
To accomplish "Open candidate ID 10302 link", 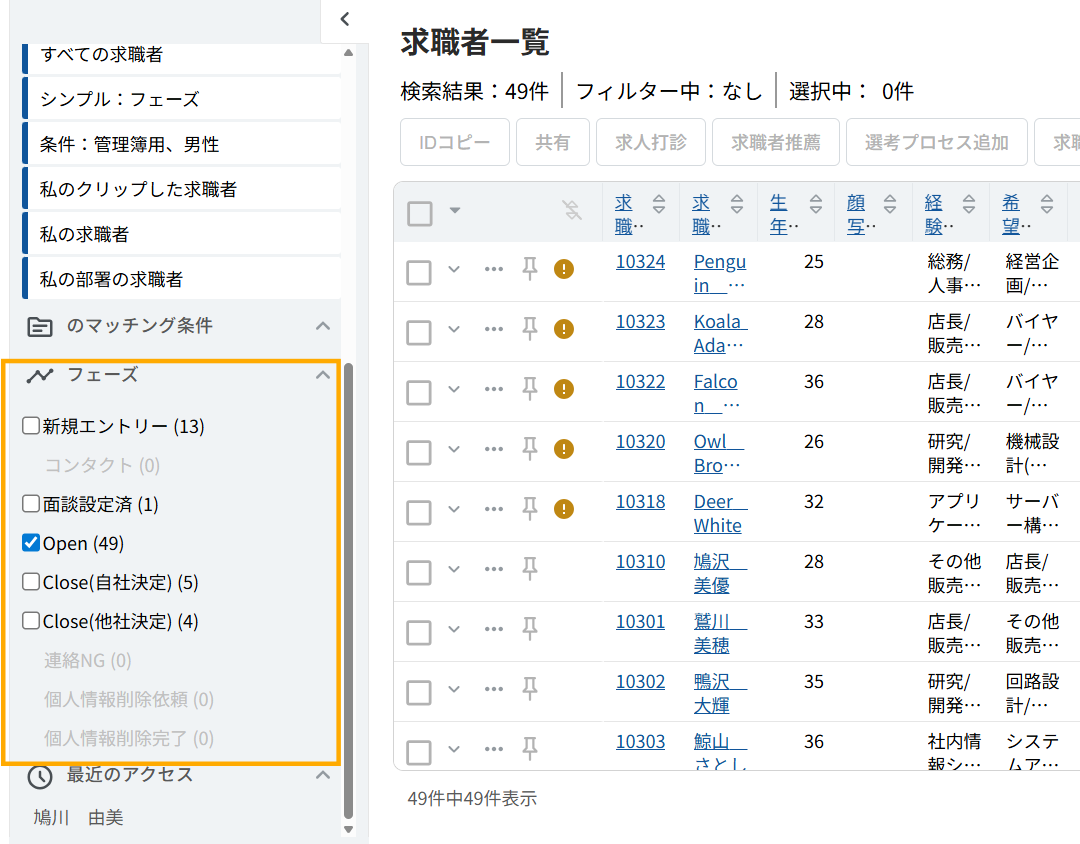I will pyautogui.click(x=640, y=682).
